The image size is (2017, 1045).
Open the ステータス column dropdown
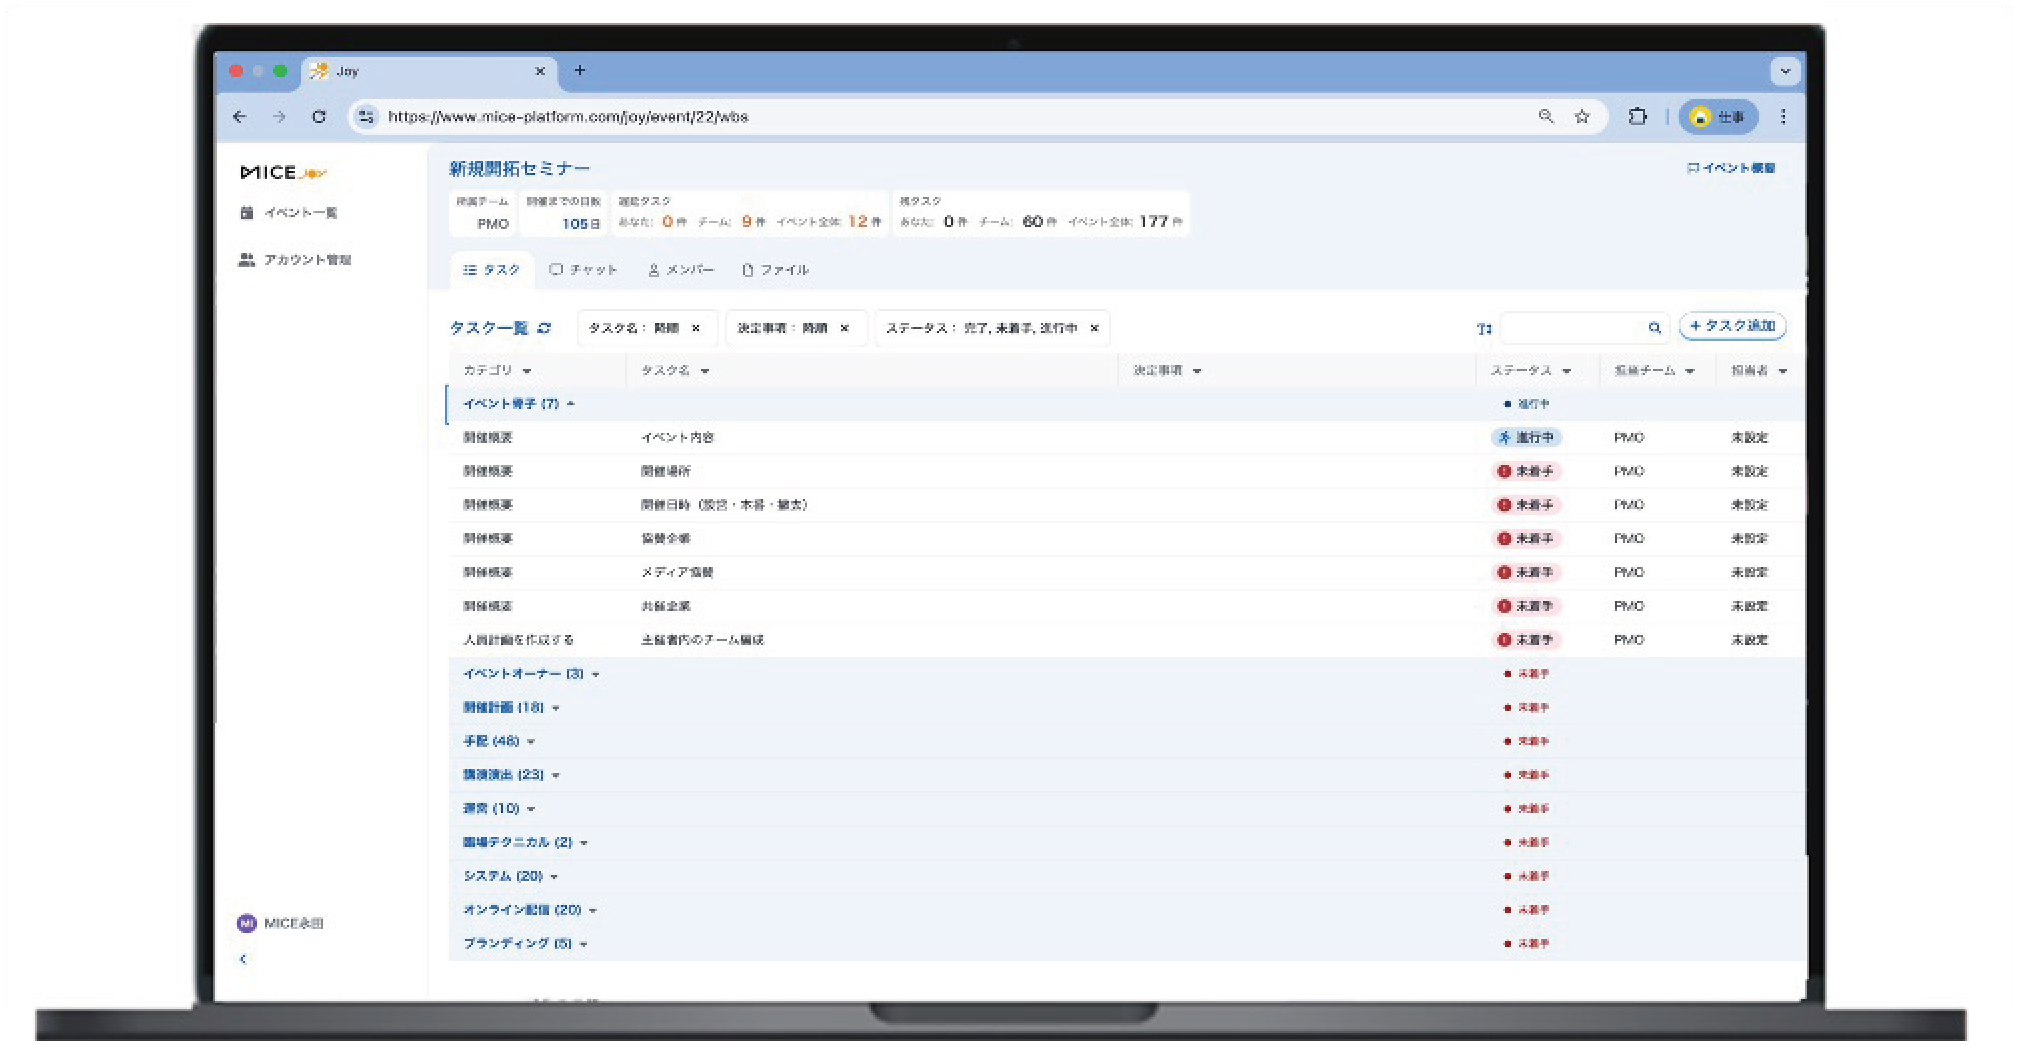click(1566, 371)
